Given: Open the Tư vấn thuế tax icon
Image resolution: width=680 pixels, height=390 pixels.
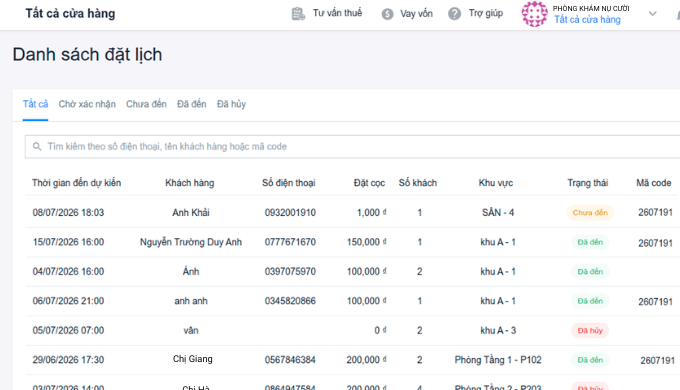Looking at the screenshot, I should tap(298, 14).
